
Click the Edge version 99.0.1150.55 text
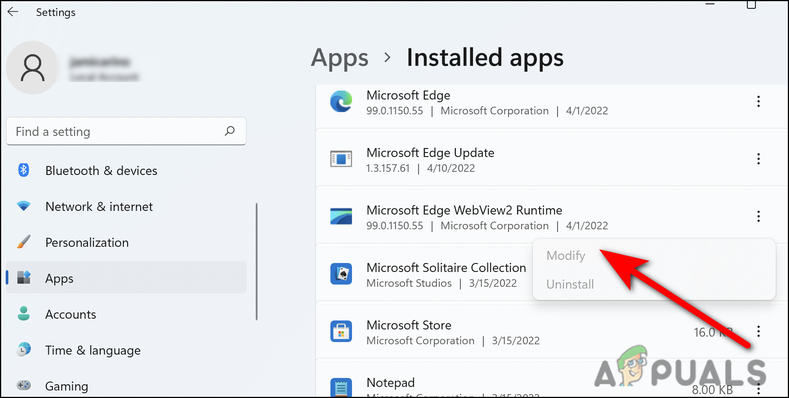coord(394,111)
